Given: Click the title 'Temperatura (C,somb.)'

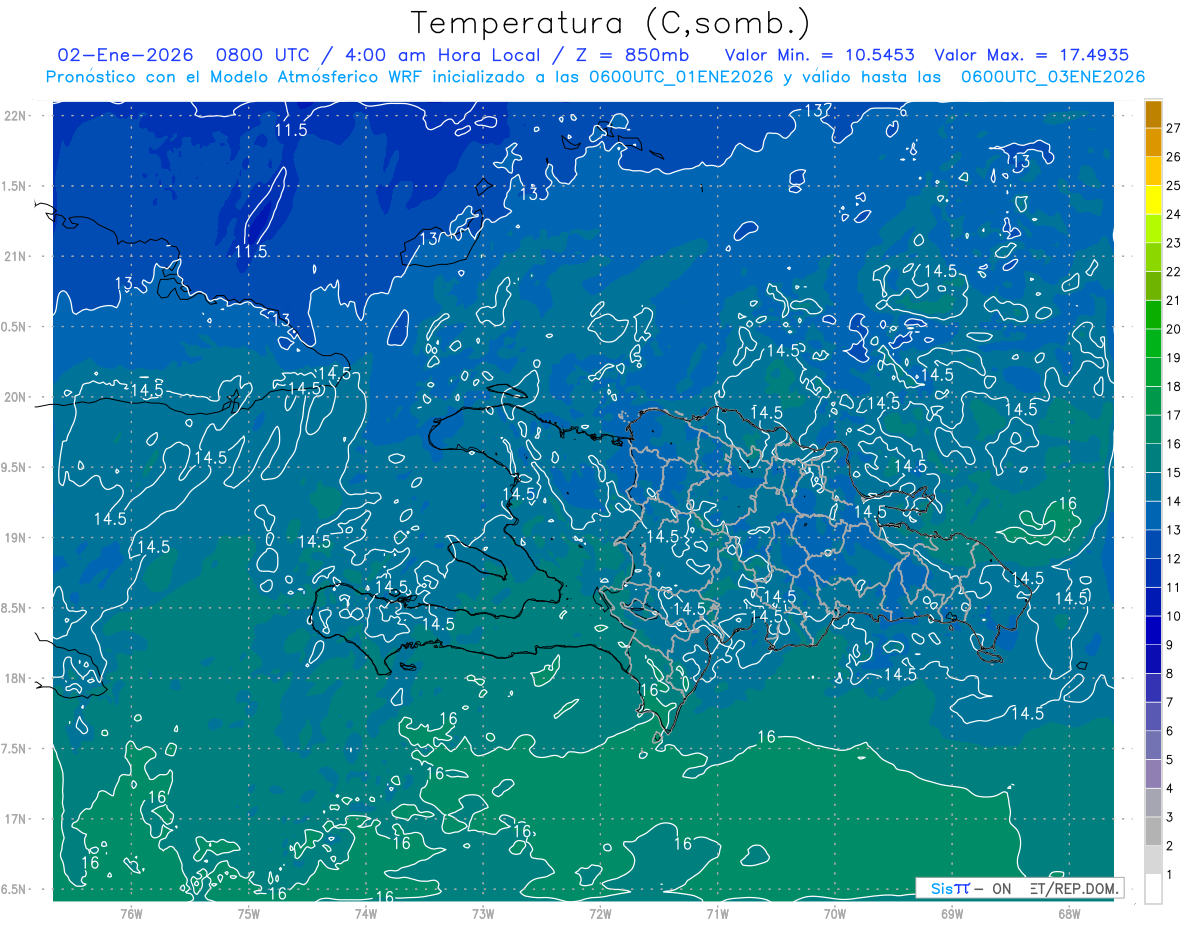Looking at the screenshot, I should click(x=611, y=23).
